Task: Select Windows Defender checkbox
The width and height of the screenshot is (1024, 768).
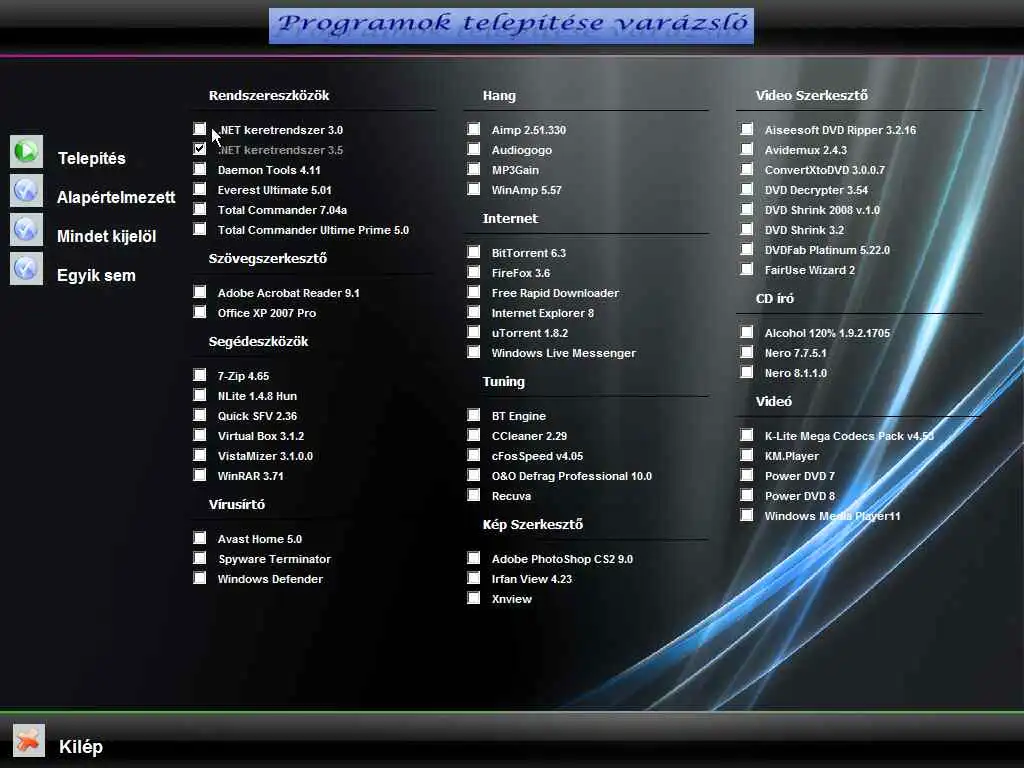Action: [200, 578]
